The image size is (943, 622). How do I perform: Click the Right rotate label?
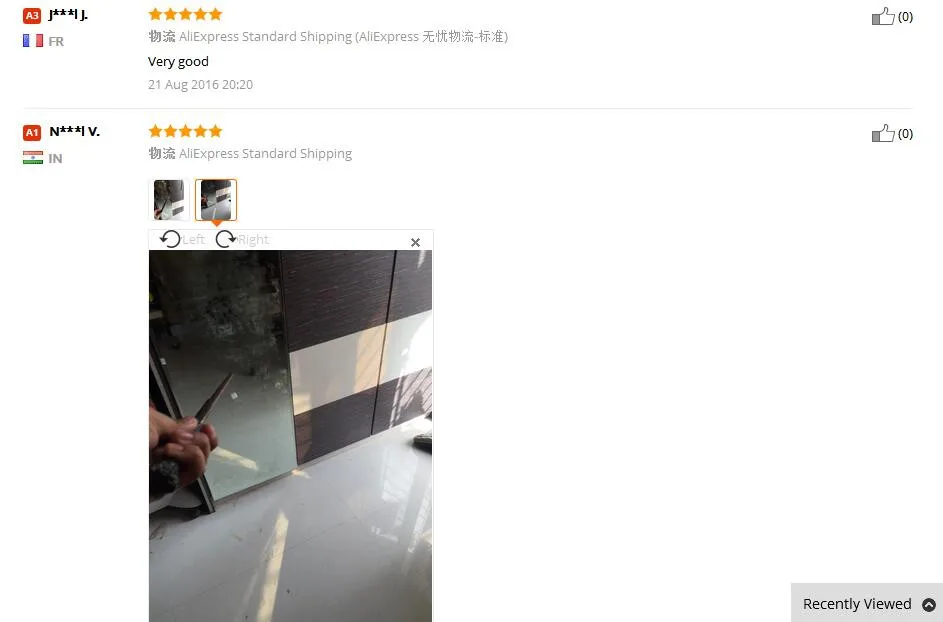[x=253, y=239]
